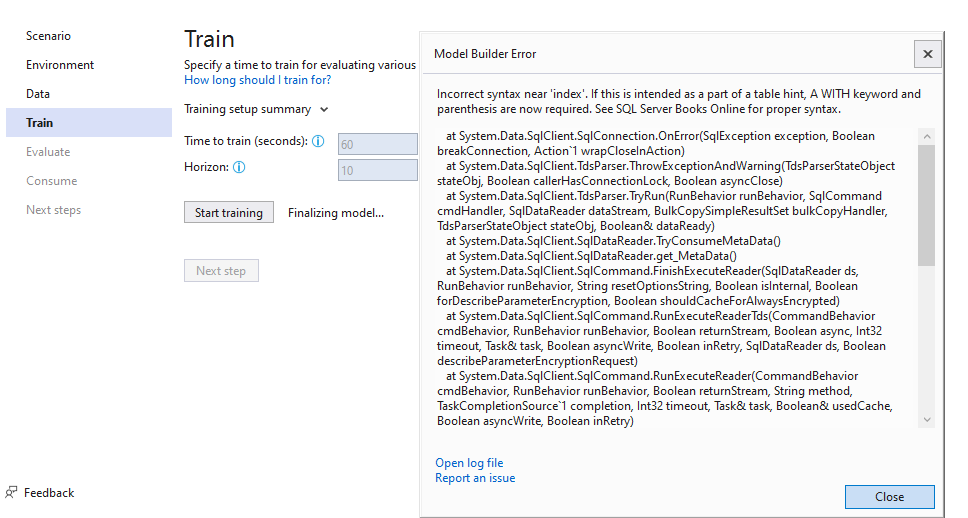Open log file link
This screenshot has height=518, width=968.
coord(469,463)
